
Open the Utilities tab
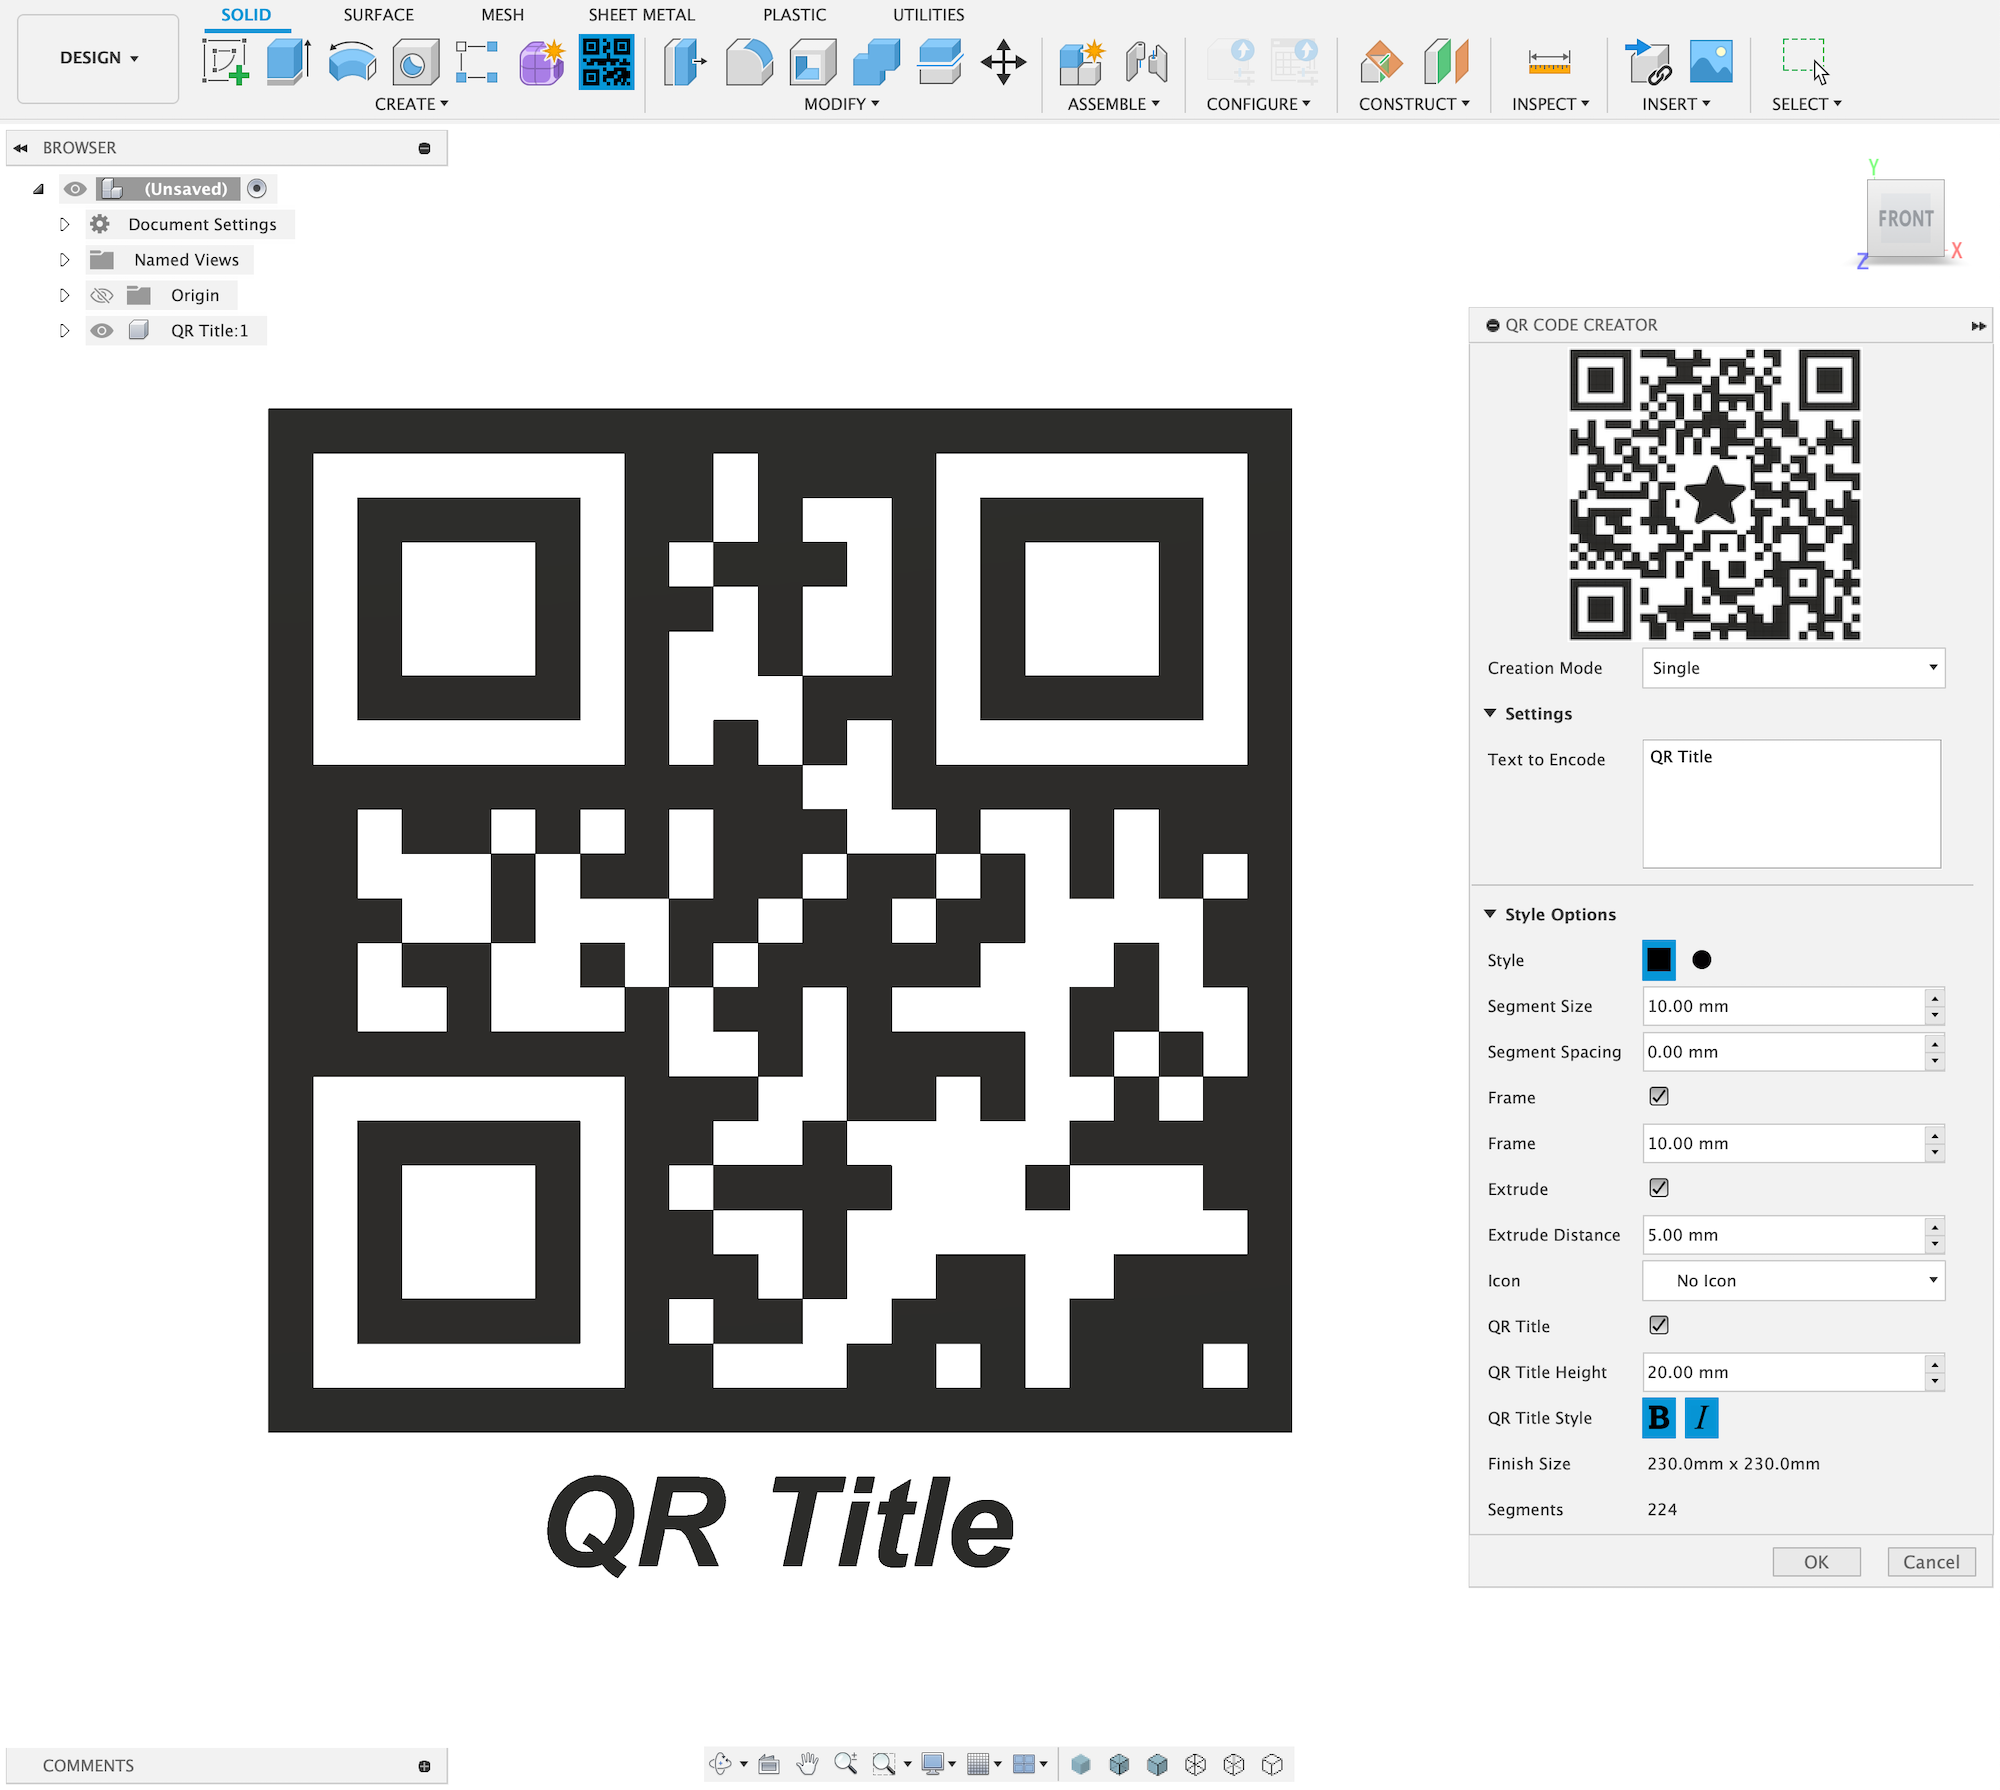[928, 15]
